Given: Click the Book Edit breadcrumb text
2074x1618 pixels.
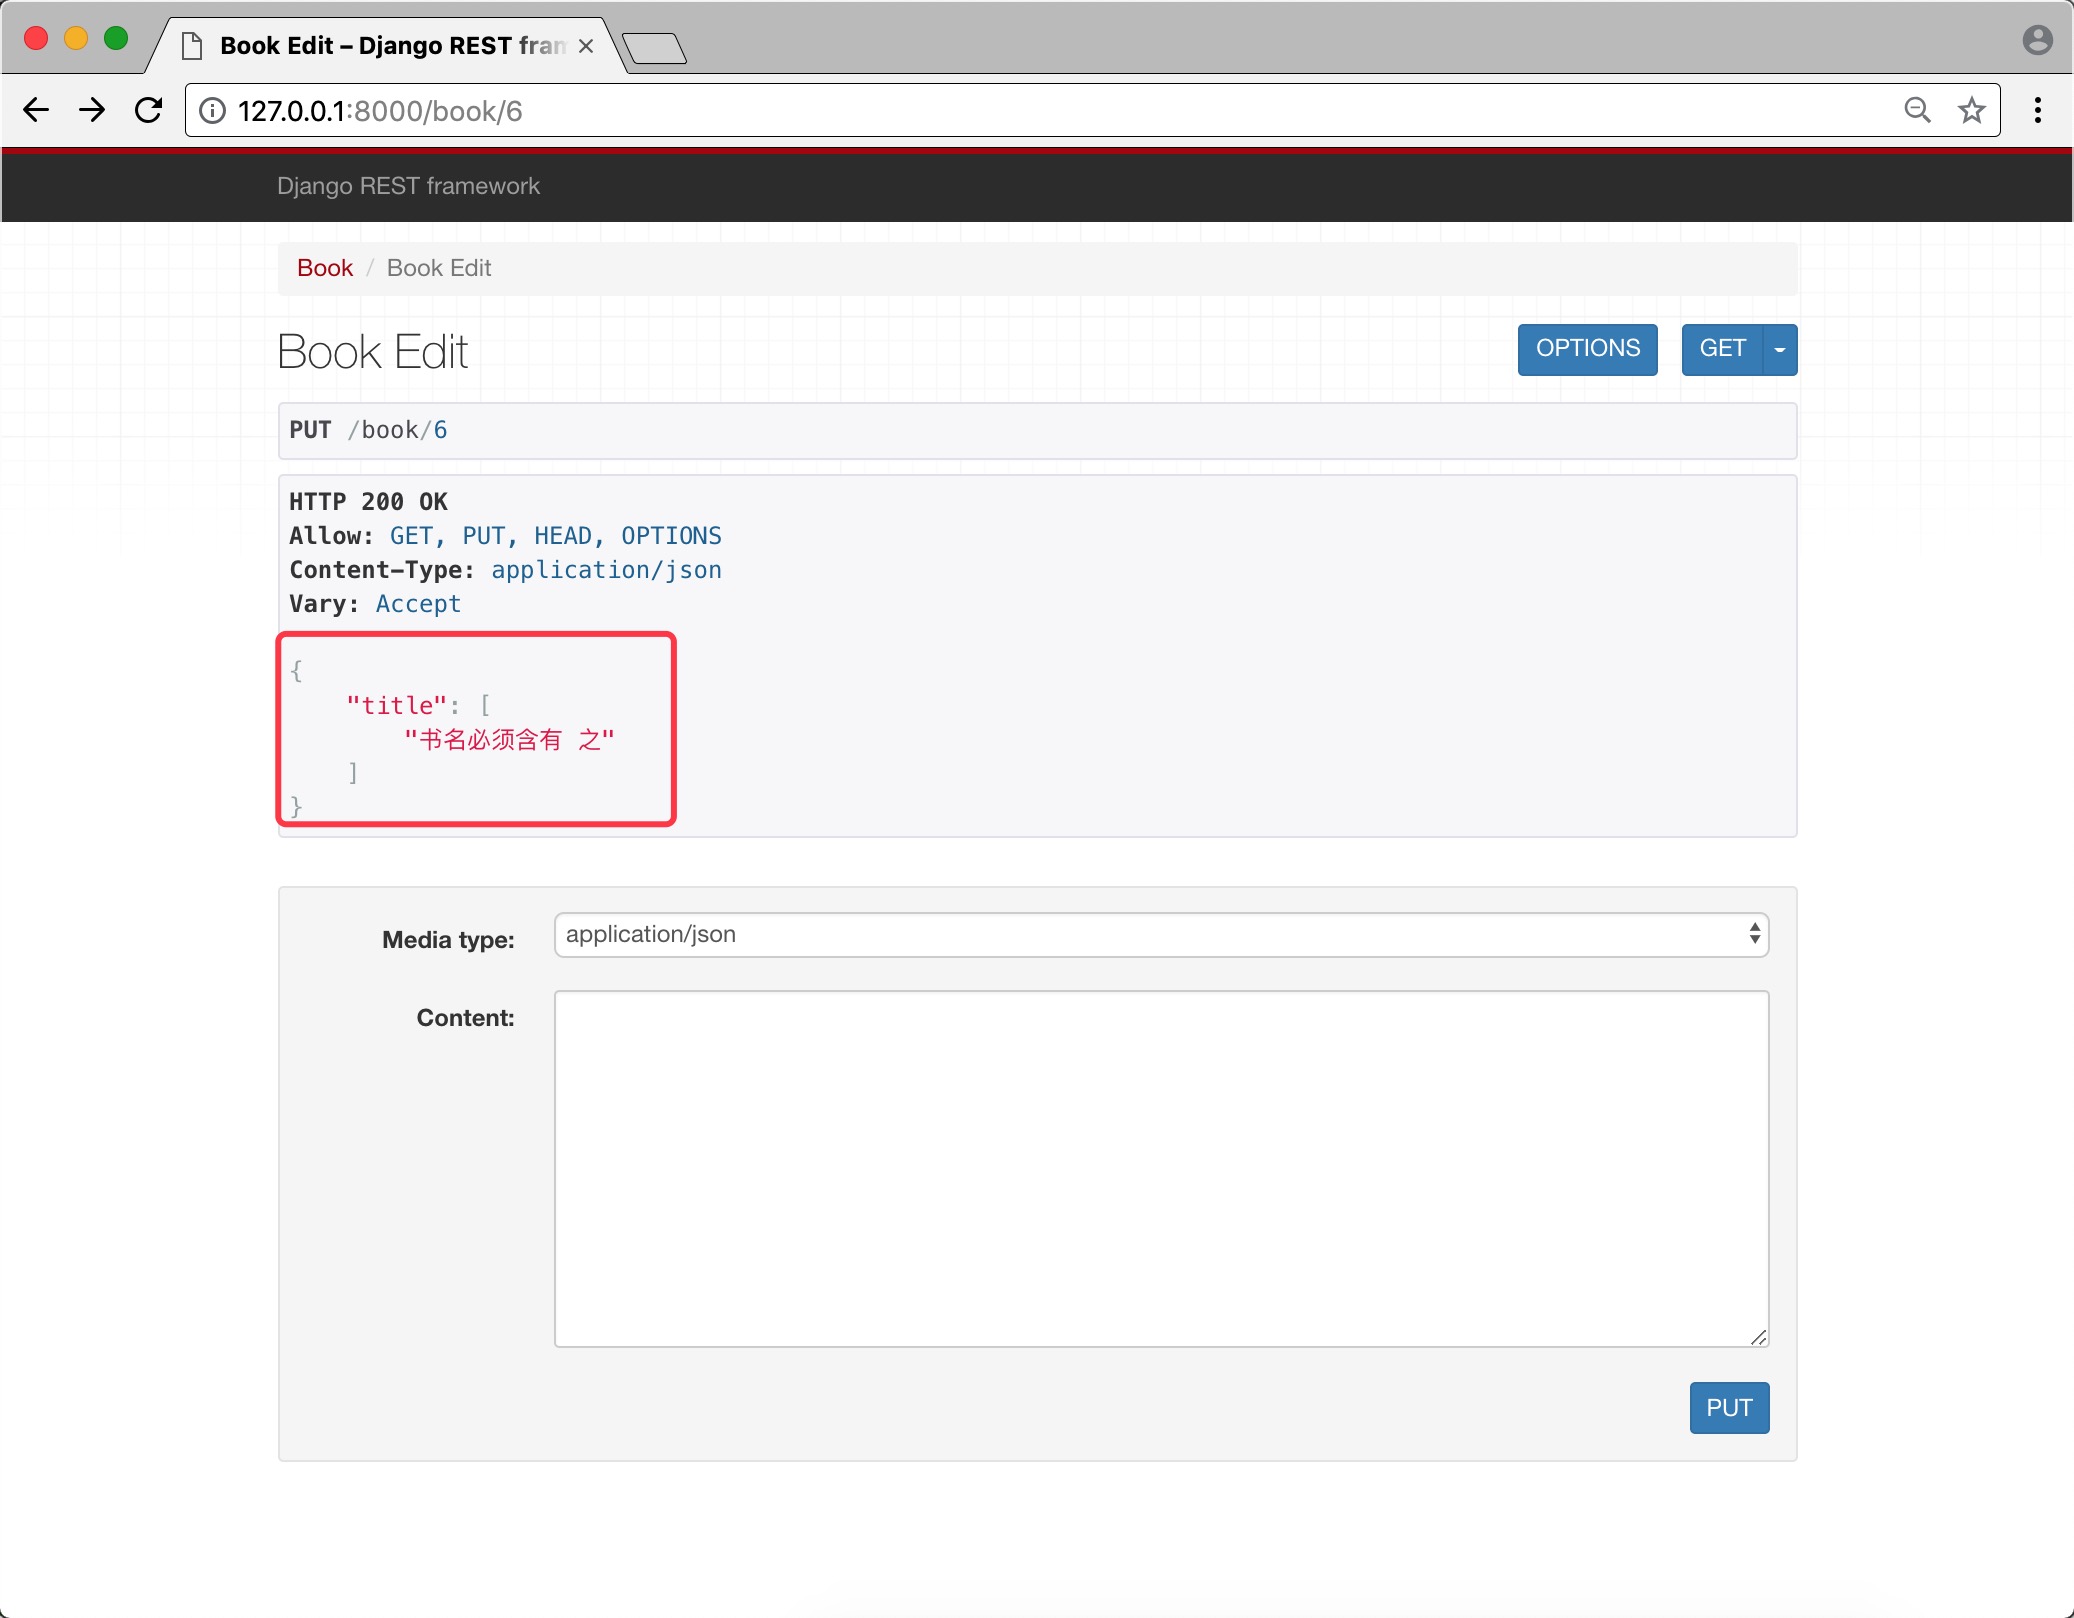Looking at the screenshot, I should coord(439,268).
